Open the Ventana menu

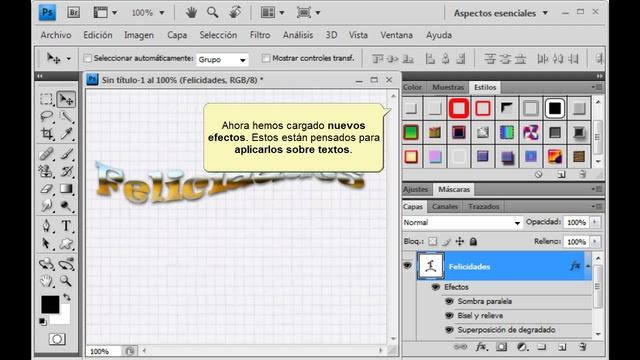tap(396, 35)
